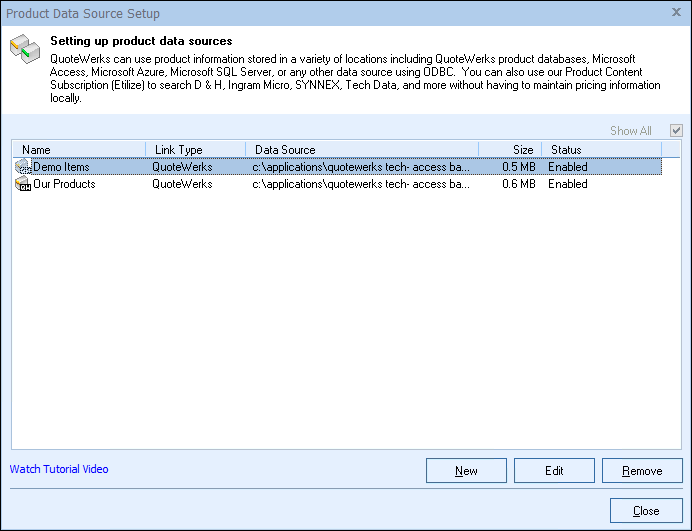This screenshot has height=531, width=692.
Task: Open the Watch Tutorial Video link
Action: pyautogui.click(x=59, y=469)
